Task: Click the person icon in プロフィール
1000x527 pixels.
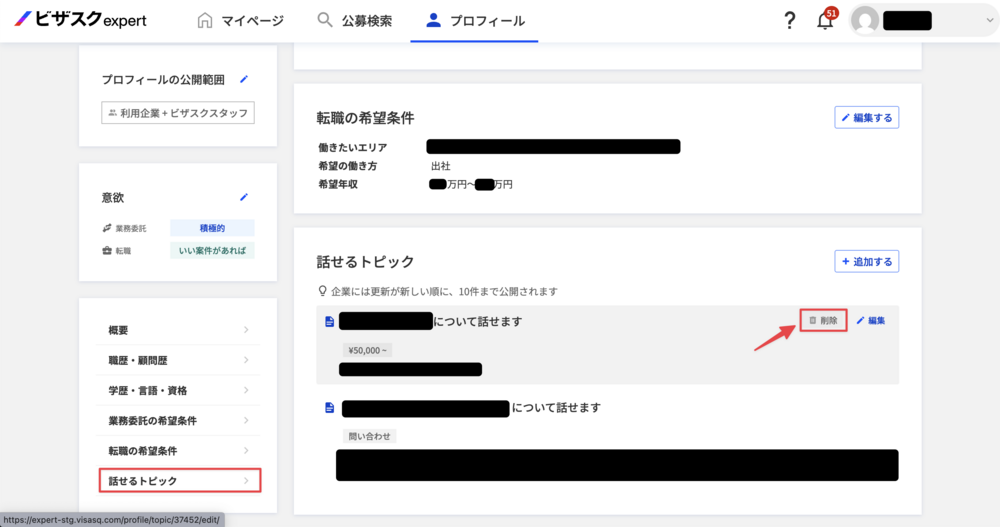Action: pyautogui.click(x=433, y=20)
